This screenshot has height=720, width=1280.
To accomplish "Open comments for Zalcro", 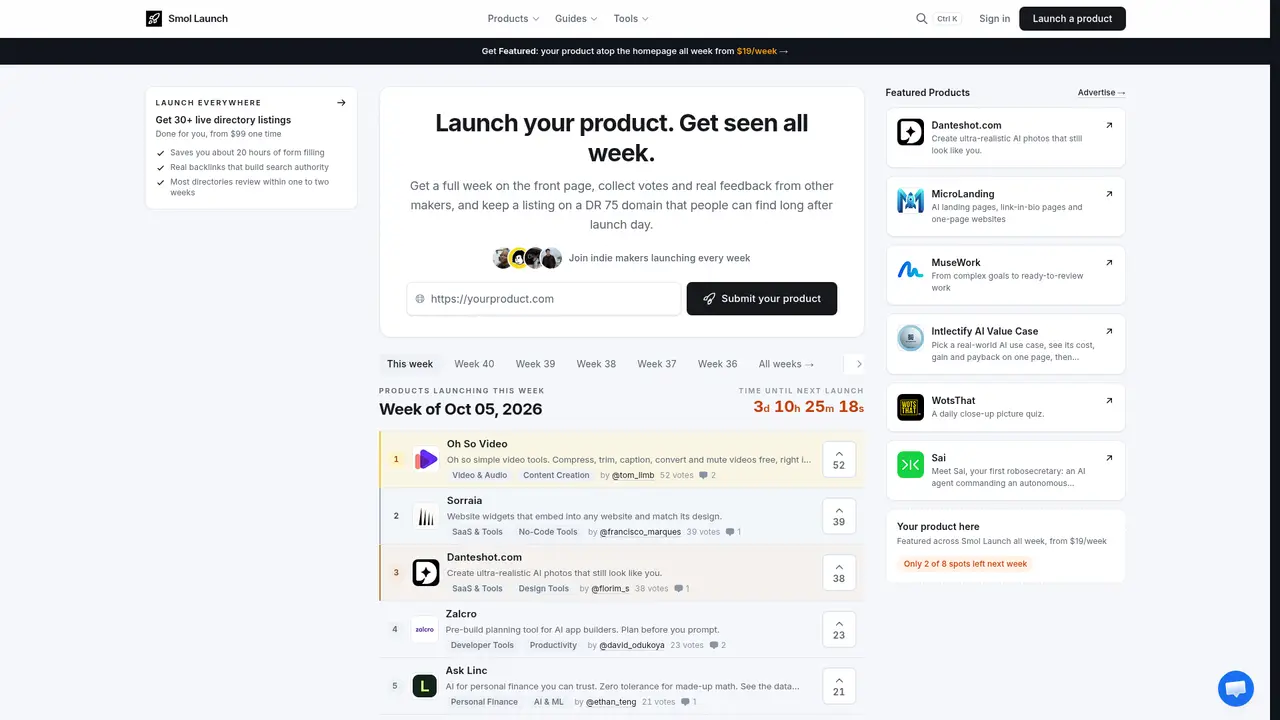I will 717,645.
